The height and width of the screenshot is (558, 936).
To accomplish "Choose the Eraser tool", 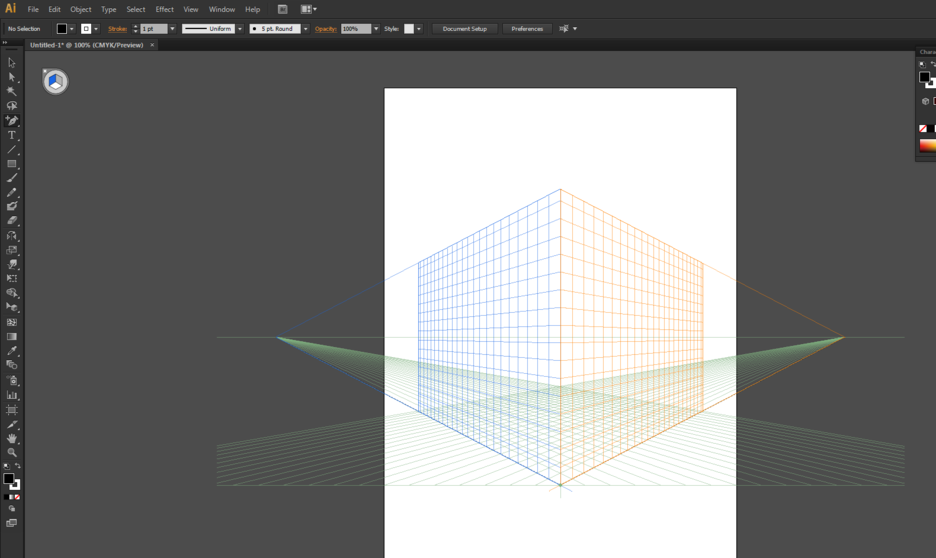I will [11, 221].
